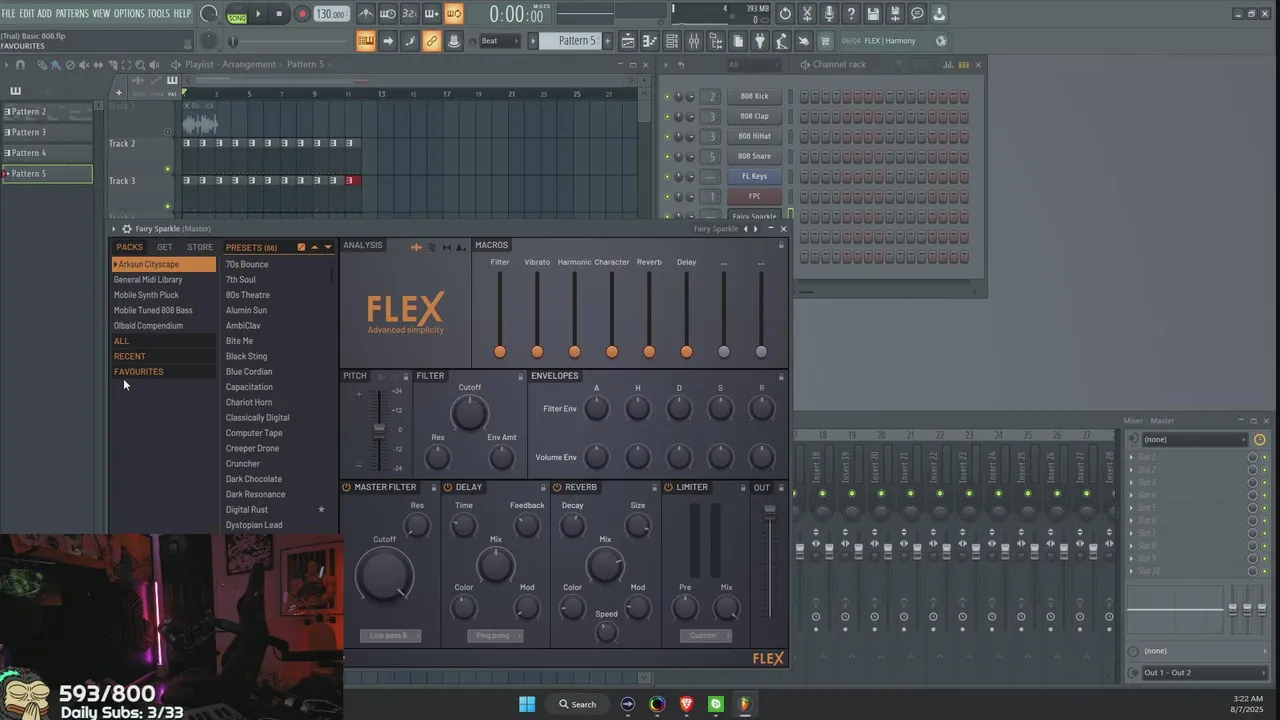Open the TOOLS menu
The height and width of the screenshot is (720, 1280).
[x=159, y=14]
